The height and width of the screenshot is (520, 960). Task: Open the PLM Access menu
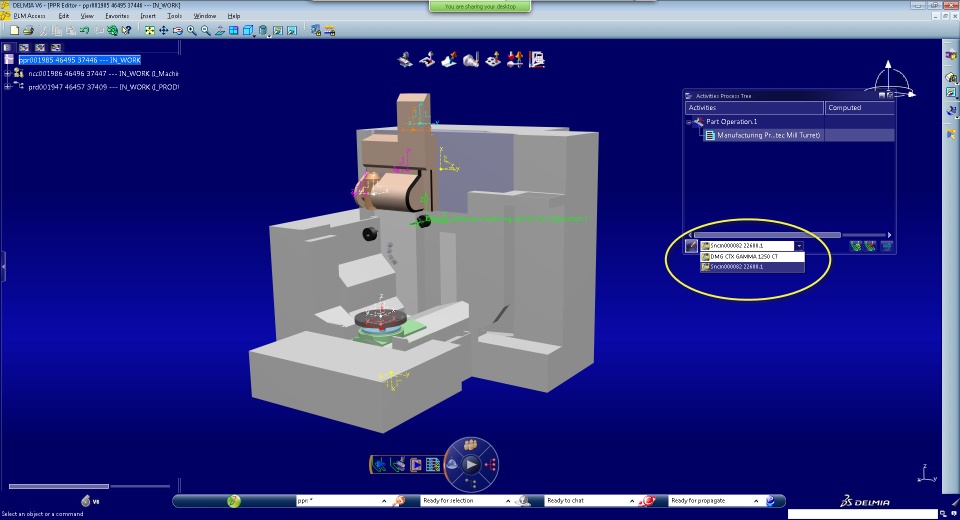29,16
